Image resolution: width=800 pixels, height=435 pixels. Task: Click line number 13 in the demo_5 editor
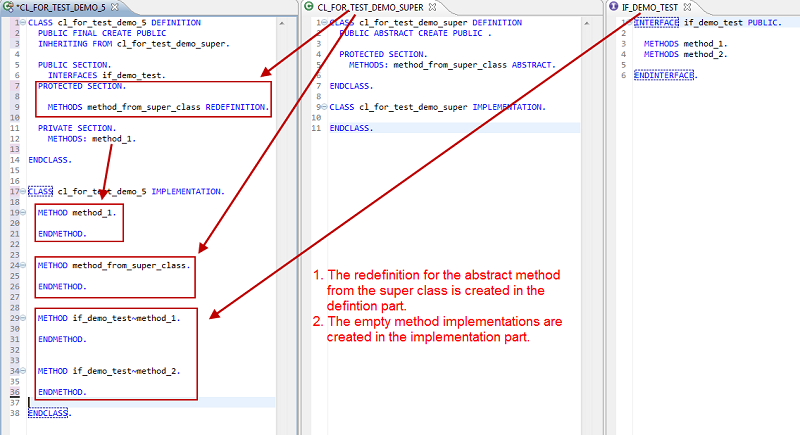click(x=15, y=149)
